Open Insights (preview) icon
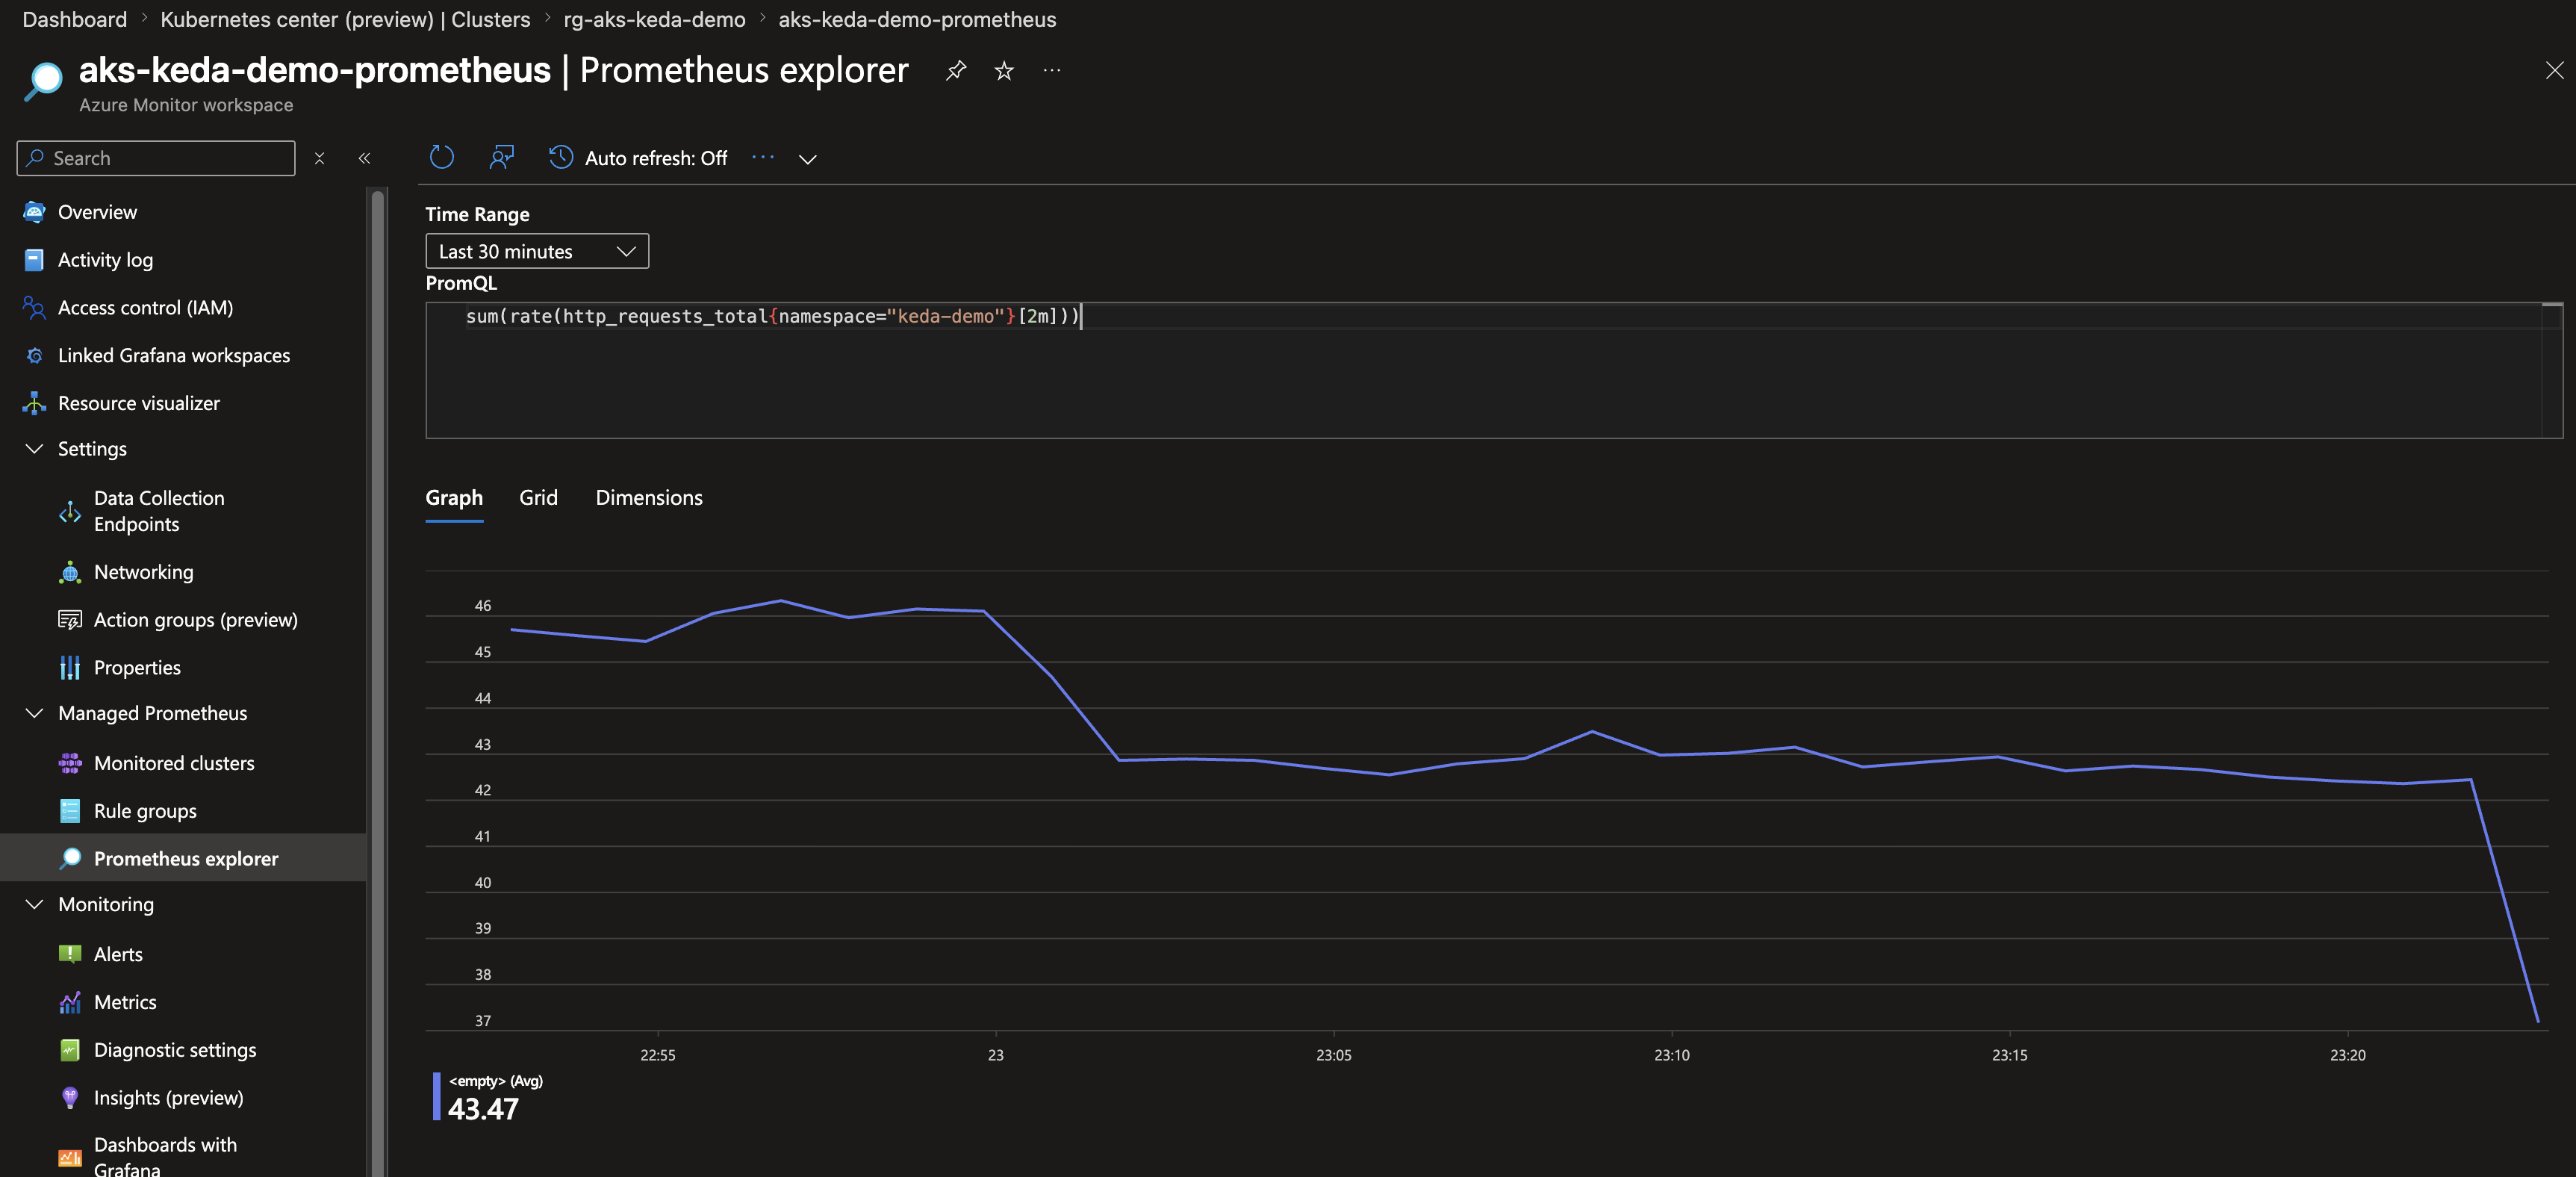The image size is (2576, 1177). [70, 1098]
